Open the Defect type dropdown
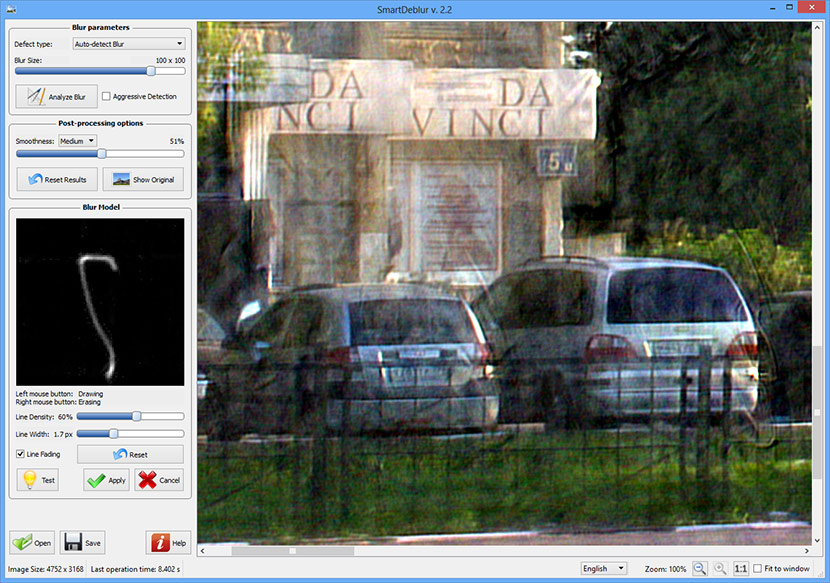Viewport: 830px width, 583px height. [x=129, y=44]
